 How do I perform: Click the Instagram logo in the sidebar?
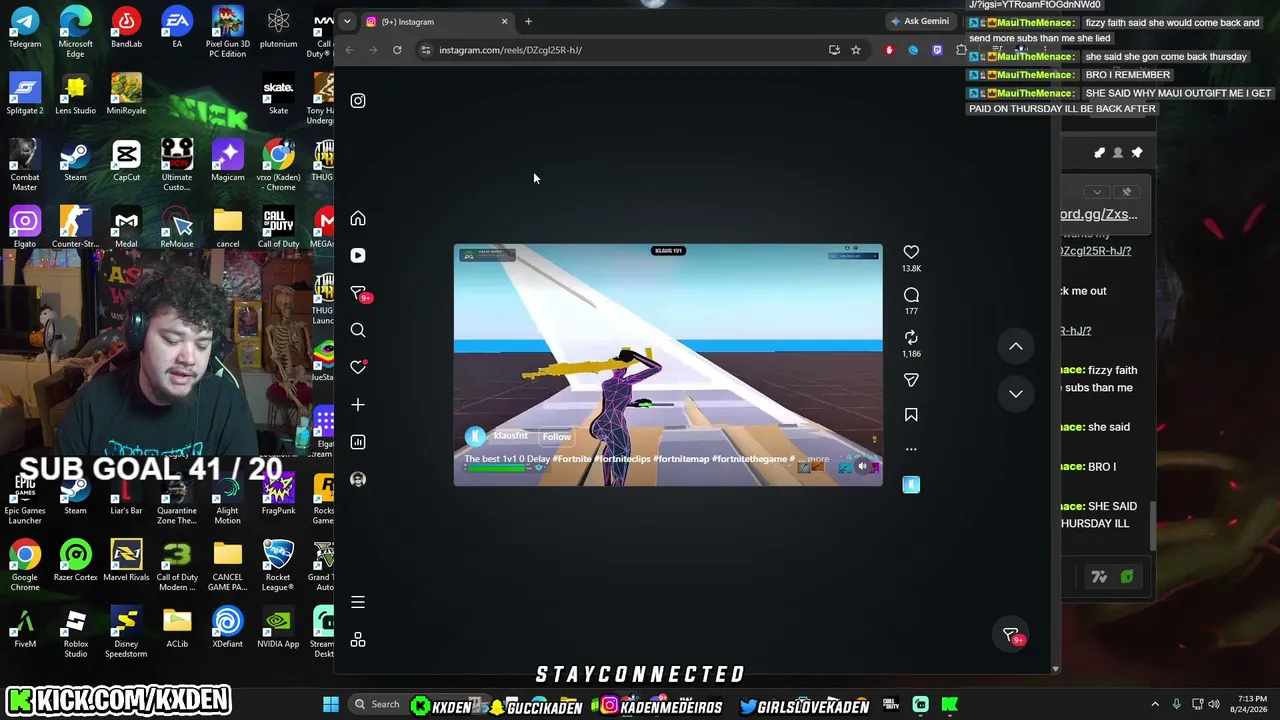pos(358,100)
